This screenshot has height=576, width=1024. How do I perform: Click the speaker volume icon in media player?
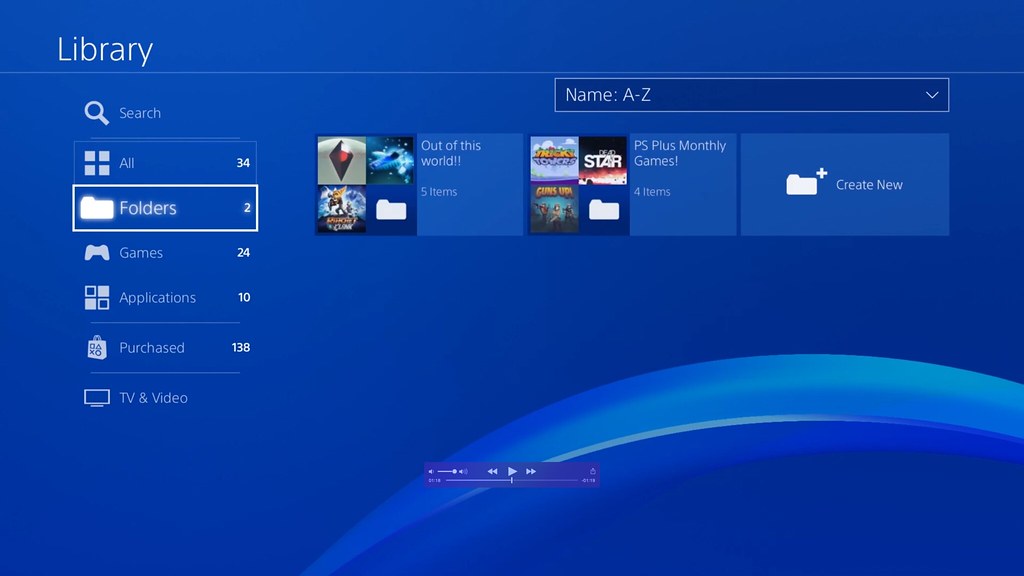(x=431, y=471)
